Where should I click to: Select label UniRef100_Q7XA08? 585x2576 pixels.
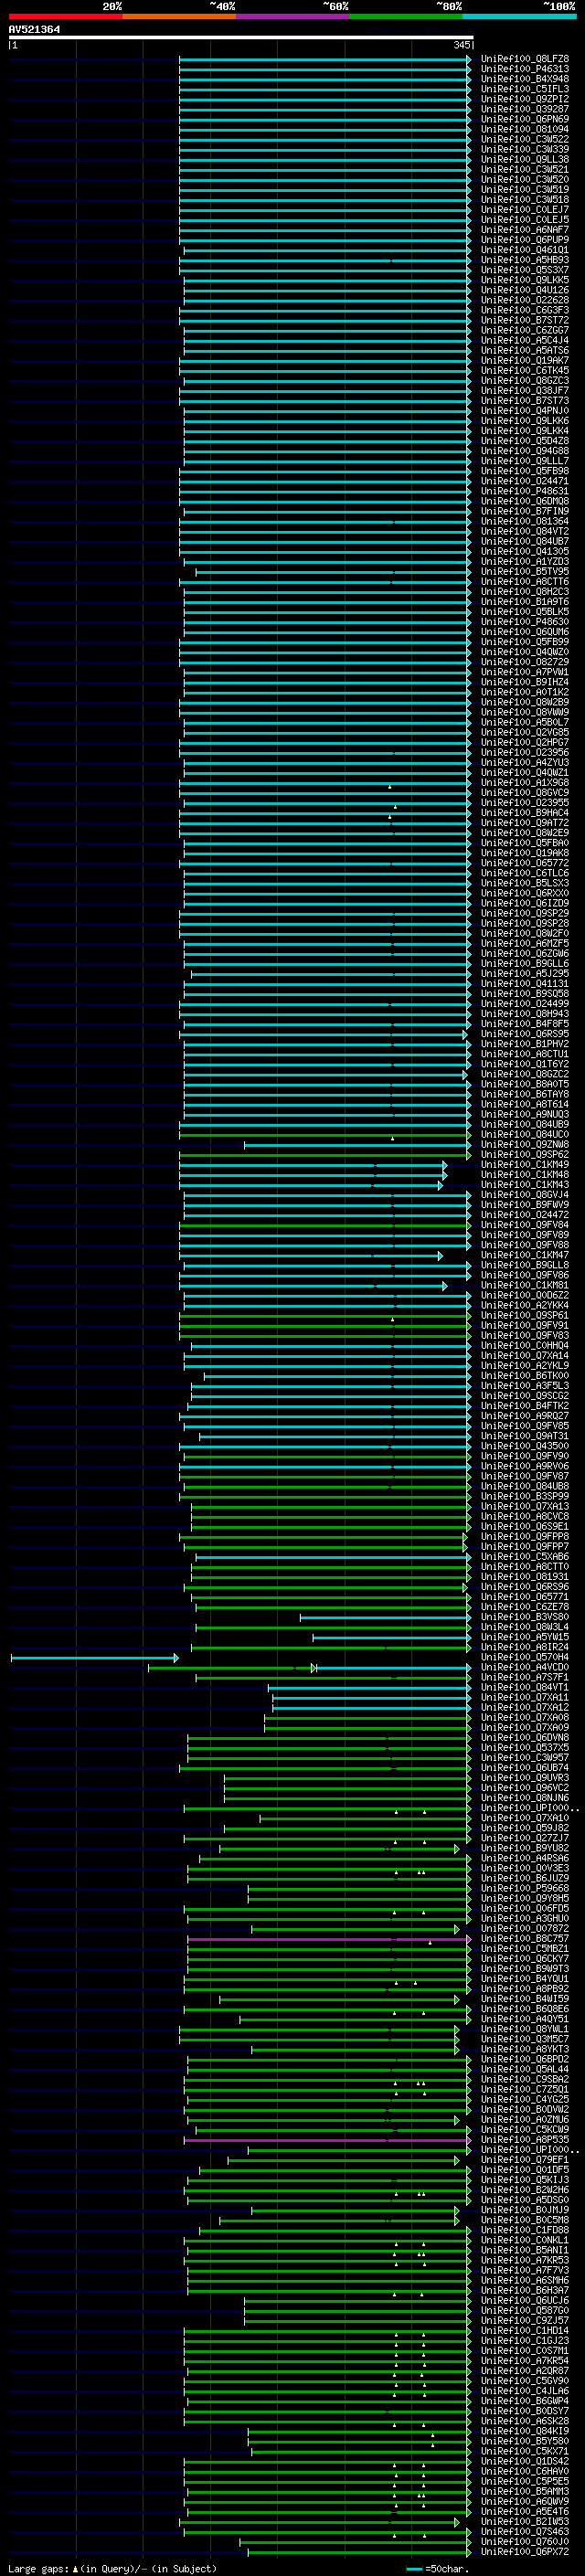coord(525,1717)
